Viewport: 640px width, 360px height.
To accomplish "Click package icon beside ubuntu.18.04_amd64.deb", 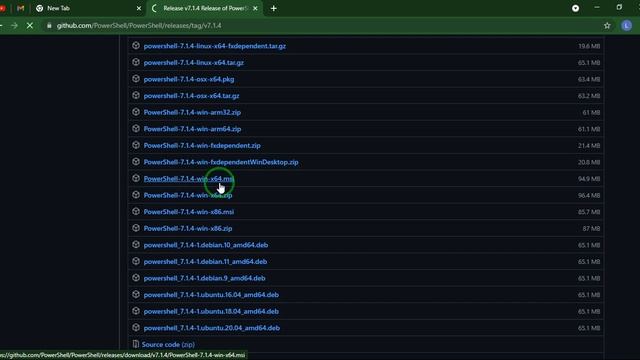I will 136,311.
